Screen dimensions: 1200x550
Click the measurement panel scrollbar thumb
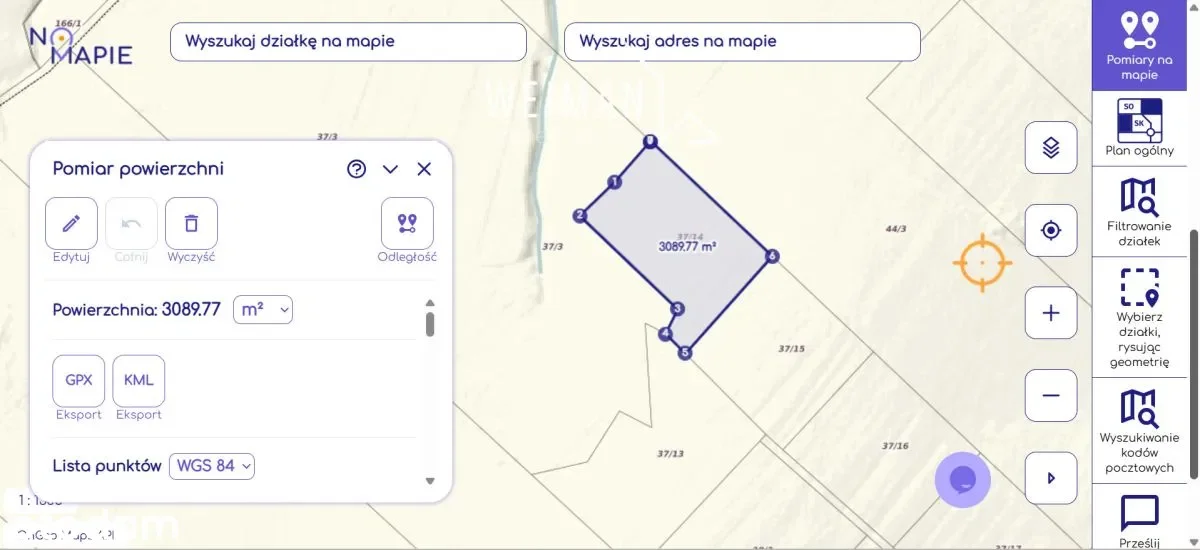pyautogui.click(x=430, y=324)
